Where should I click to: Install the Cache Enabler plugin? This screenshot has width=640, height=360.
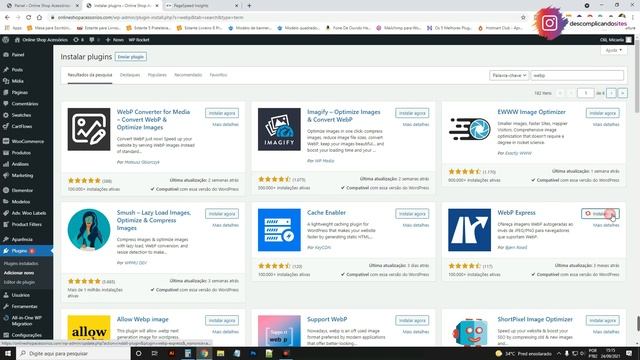point(412,214)
